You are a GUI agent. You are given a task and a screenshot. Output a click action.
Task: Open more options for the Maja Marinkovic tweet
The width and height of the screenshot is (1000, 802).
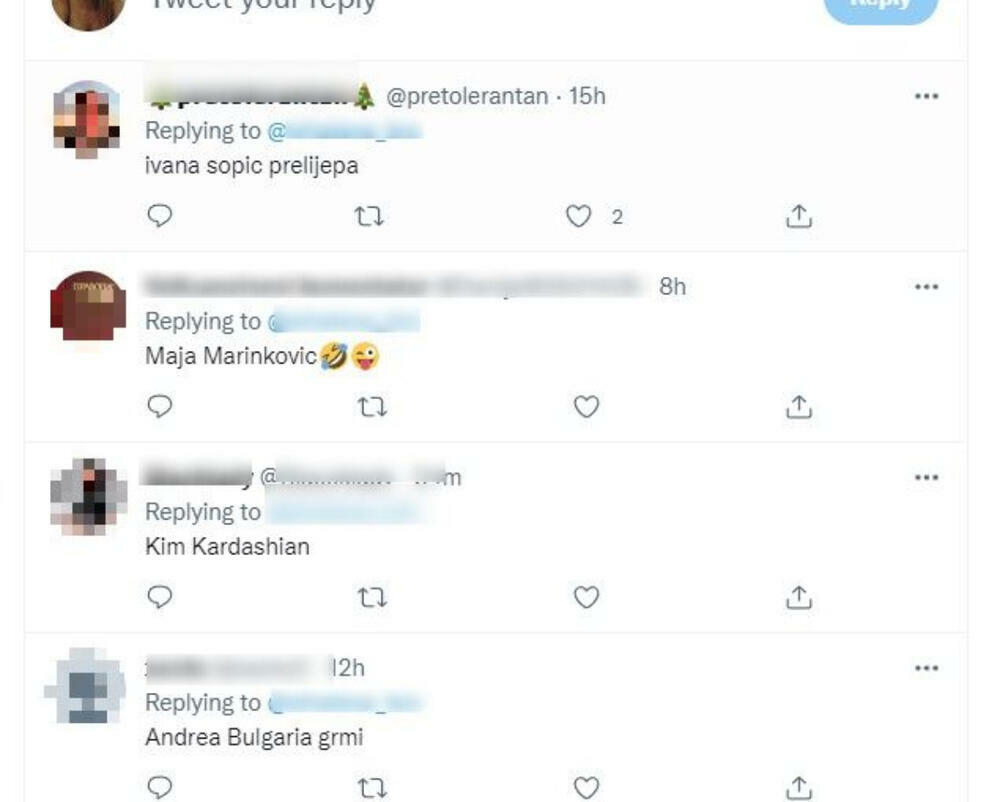coord(926,287)
